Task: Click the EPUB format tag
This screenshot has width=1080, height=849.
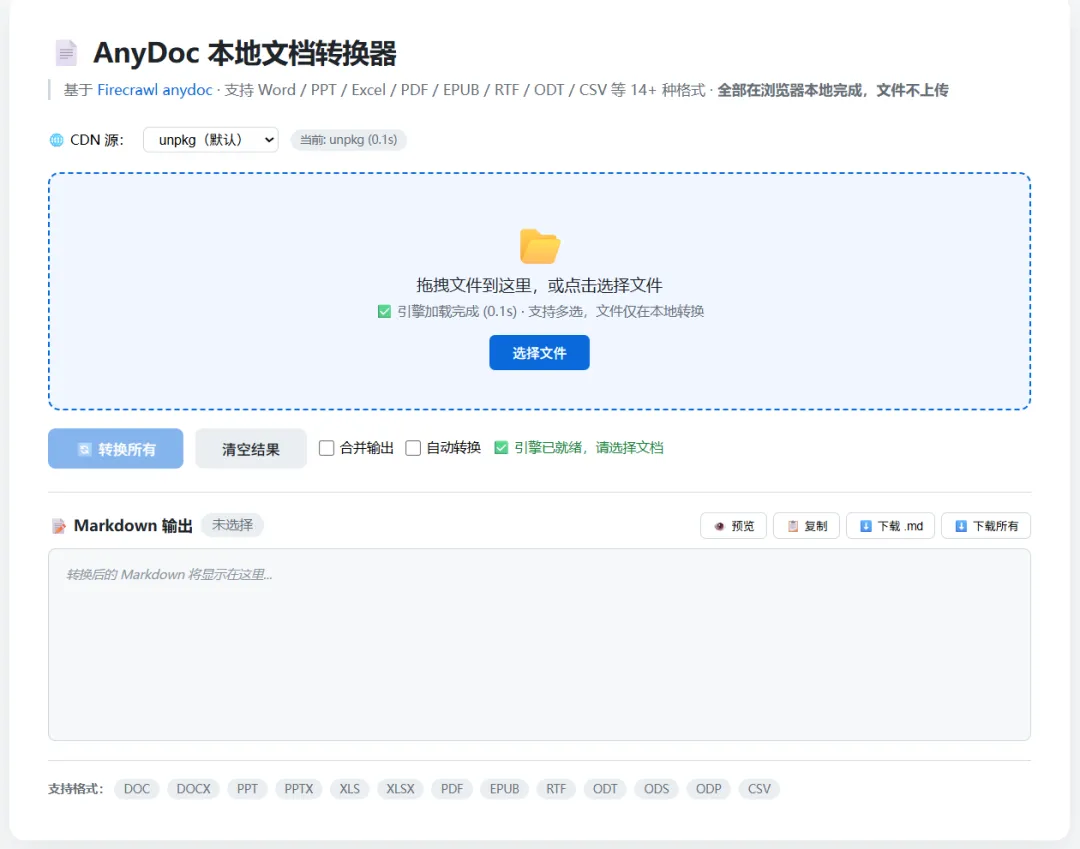Action: 505,789
